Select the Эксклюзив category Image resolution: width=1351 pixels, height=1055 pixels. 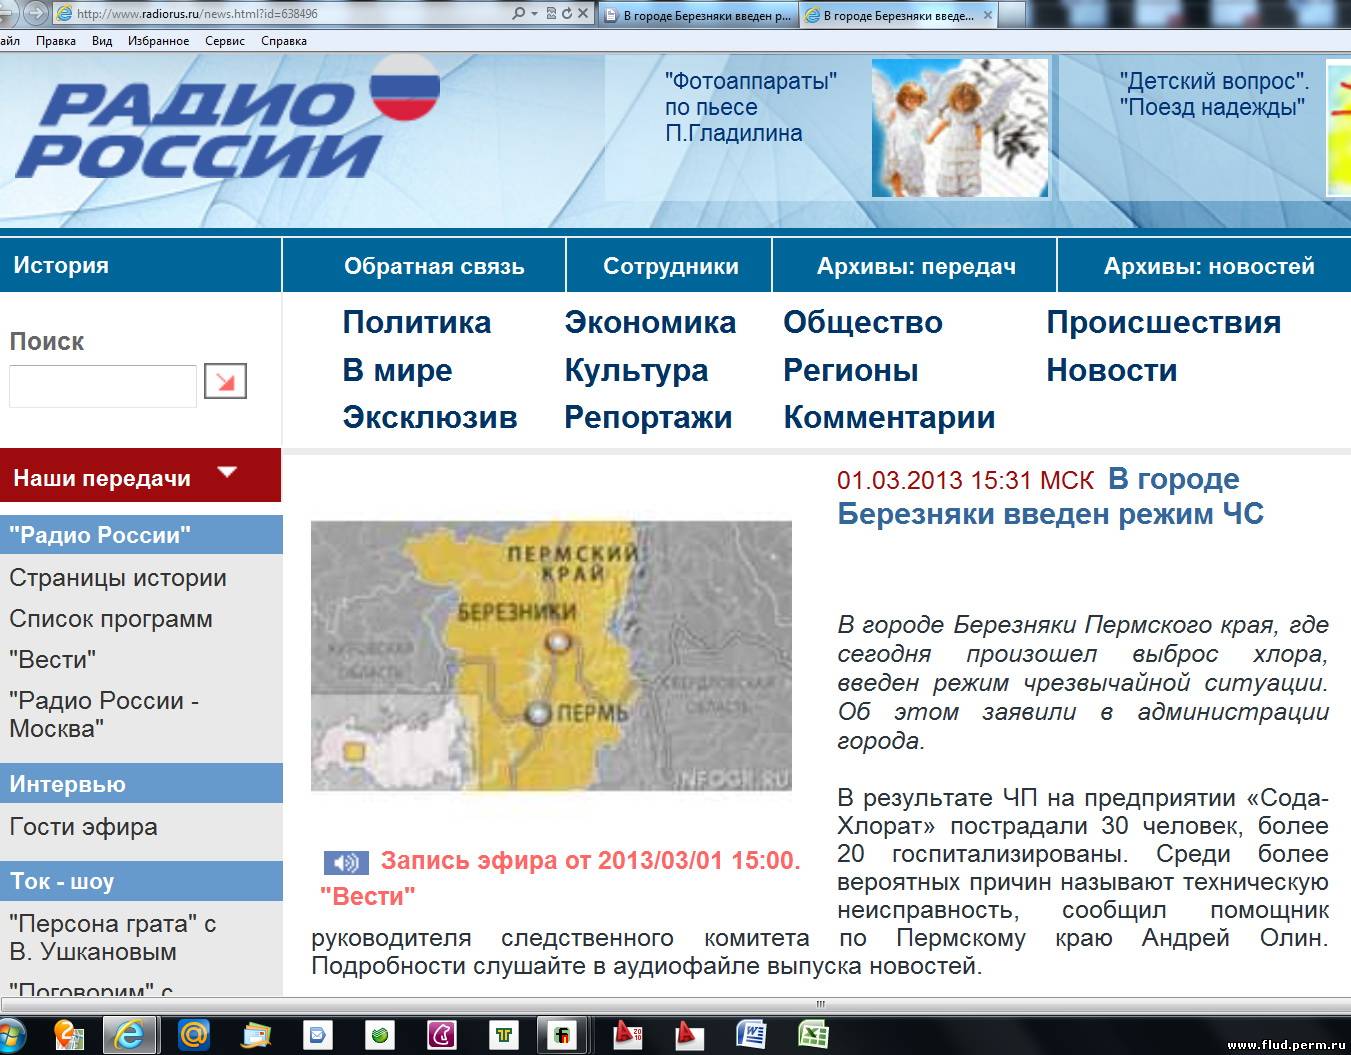coord(429,417)
